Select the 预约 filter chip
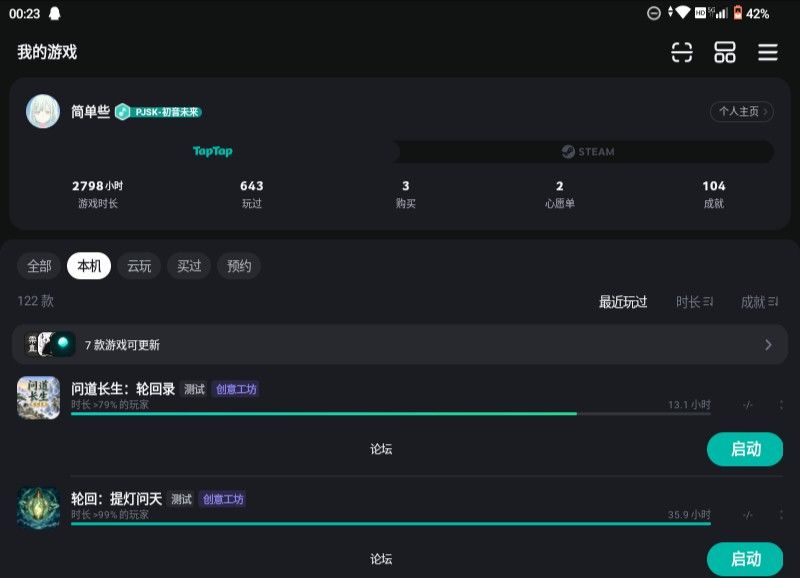 click(x=239, y=266)
